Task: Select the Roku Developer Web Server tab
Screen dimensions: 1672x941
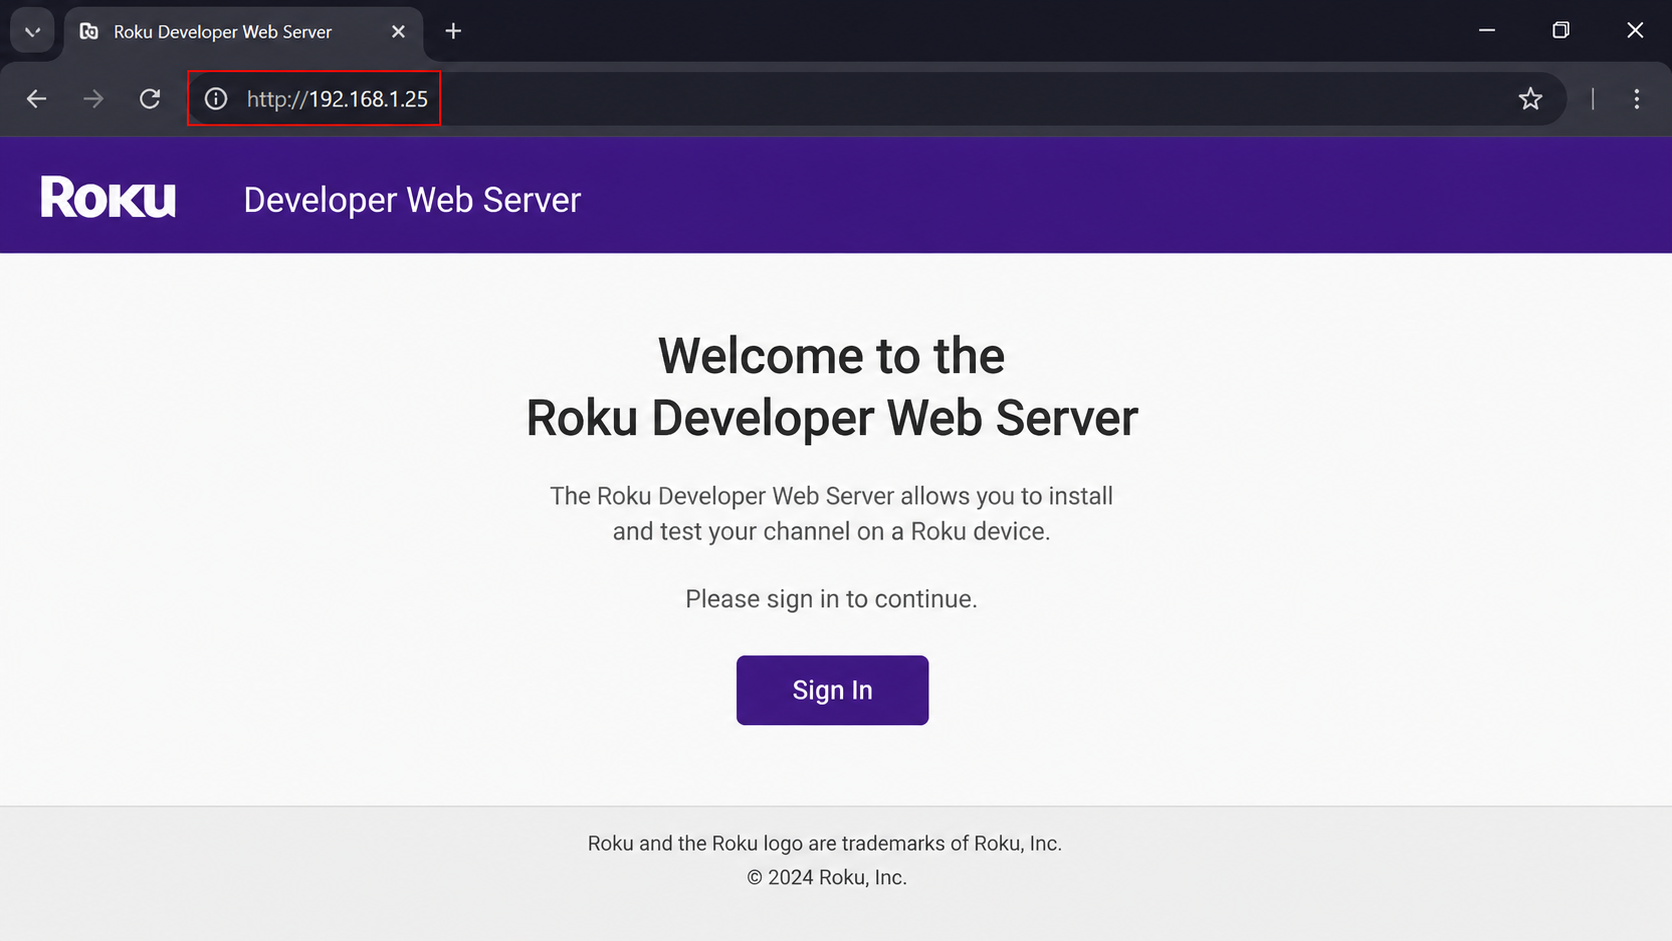Action: coord(244,32)
